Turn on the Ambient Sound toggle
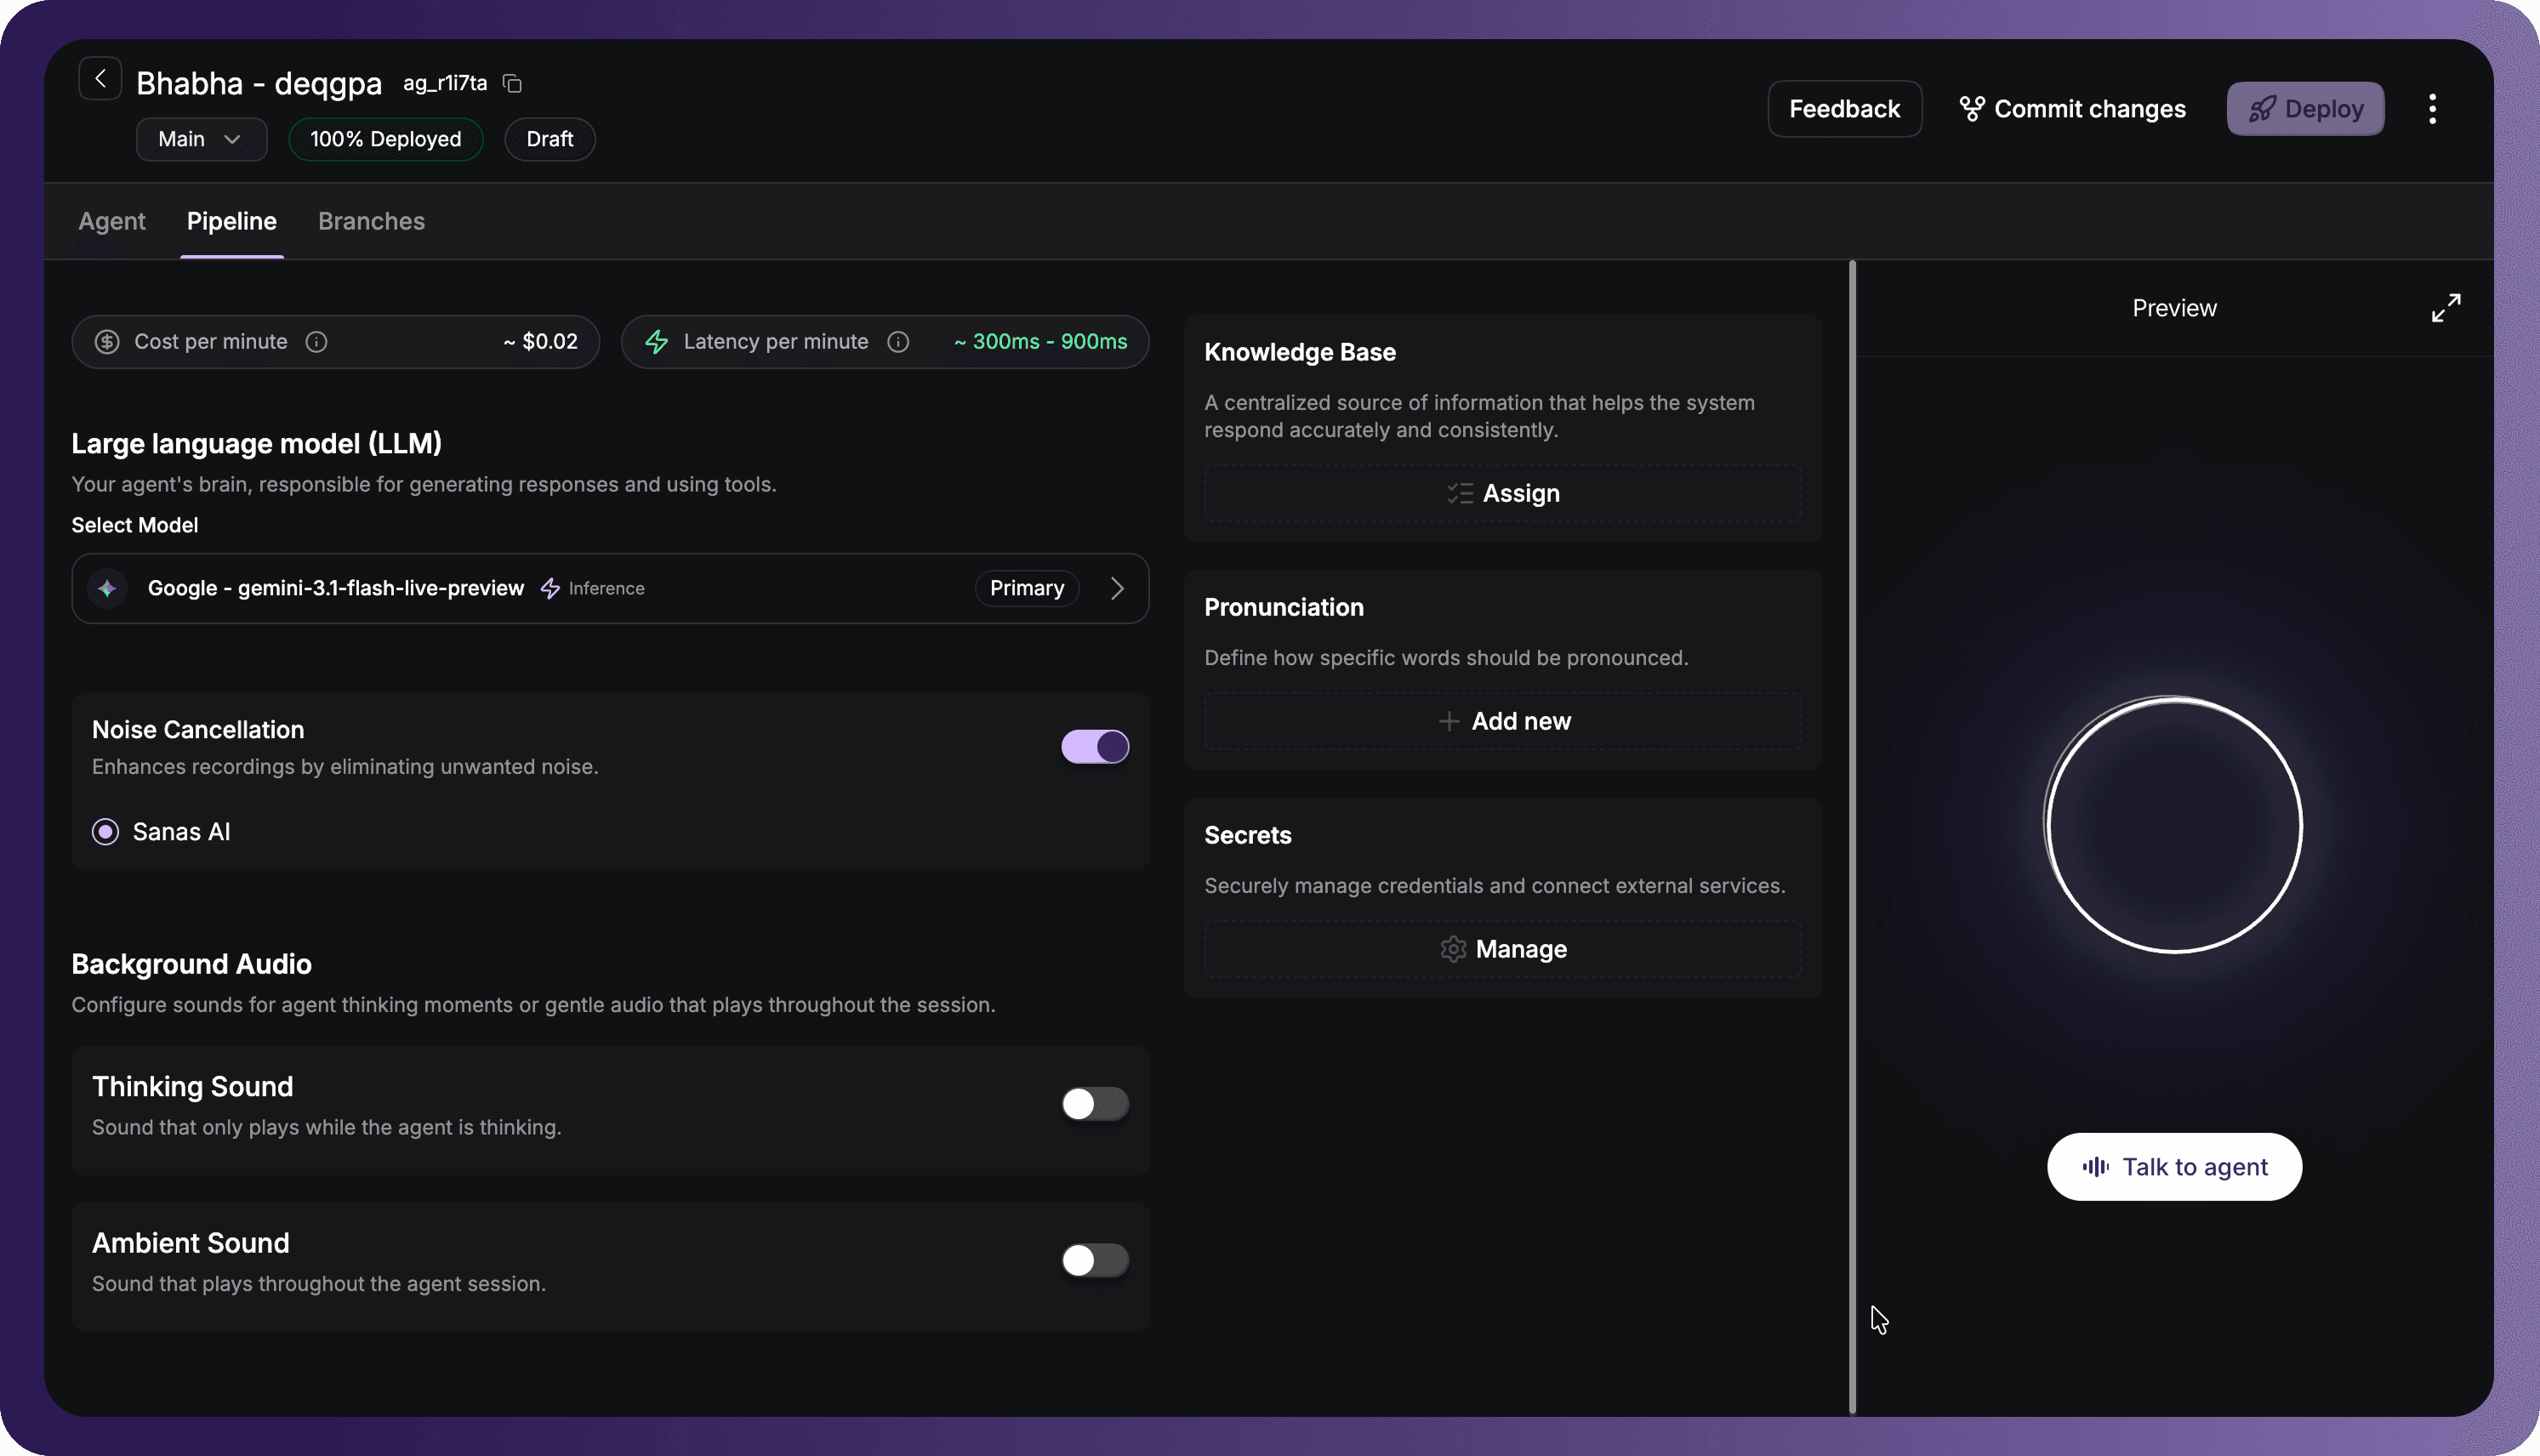The width and height of the screenshot is (2540, 1456). pyautogui.click(x=1095, y=1260)
